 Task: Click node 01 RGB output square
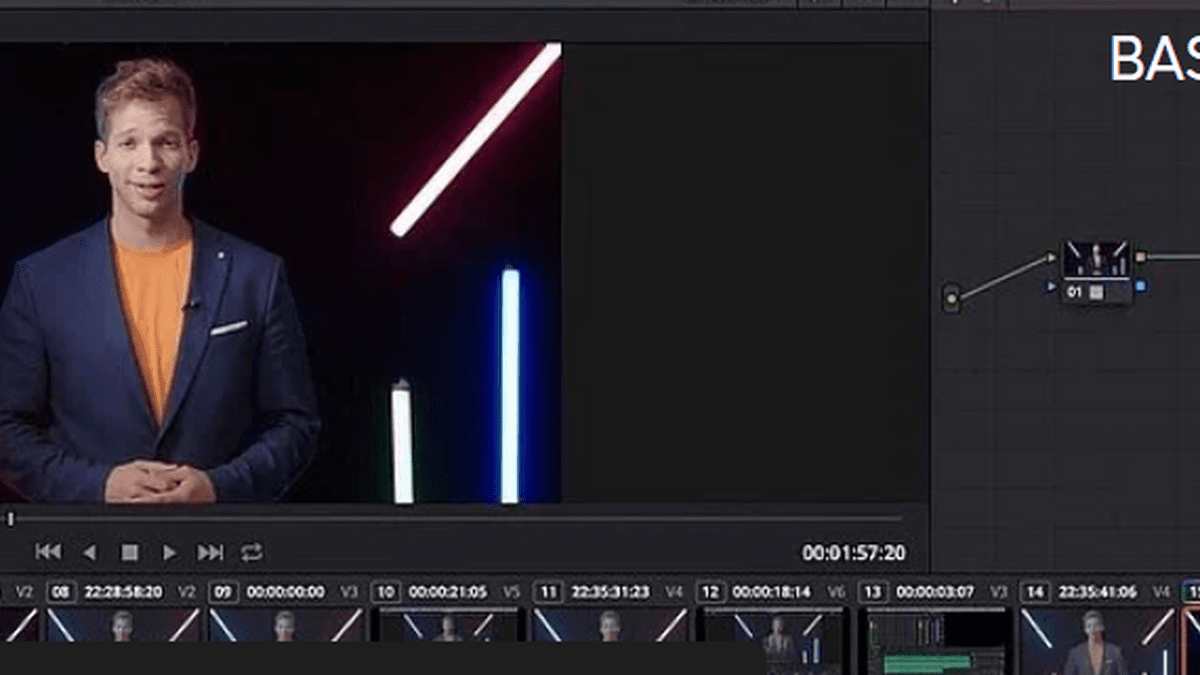pos(1141,257)
